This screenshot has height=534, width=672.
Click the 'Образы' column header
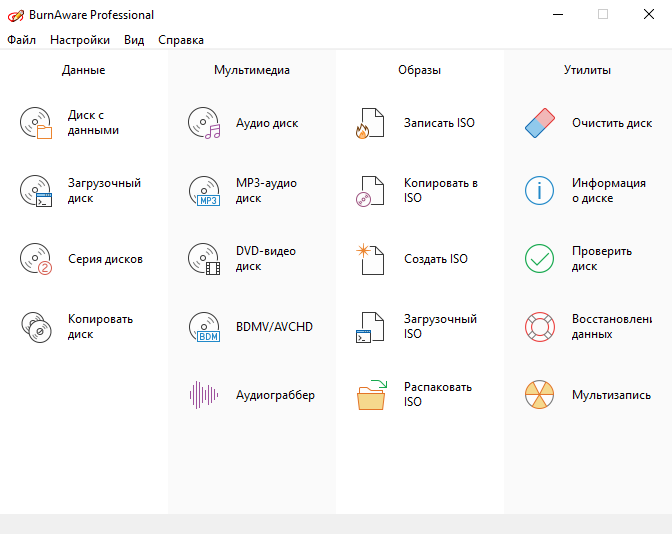pos(420,70)
